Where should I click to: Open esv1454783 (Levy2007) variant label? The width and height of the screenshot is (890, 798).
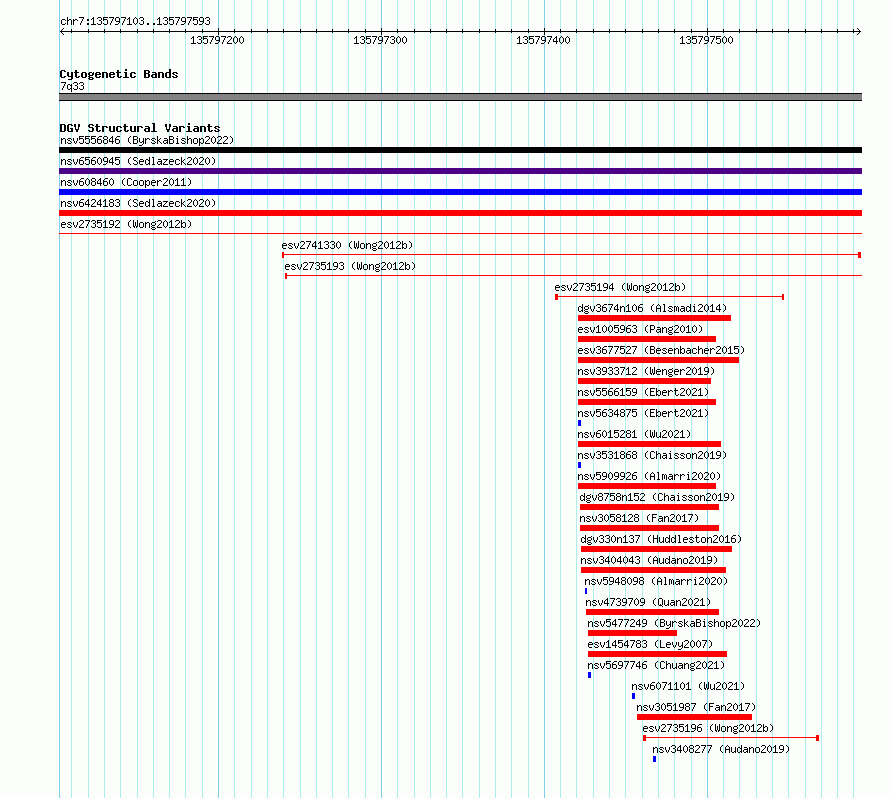coord(650,644)
